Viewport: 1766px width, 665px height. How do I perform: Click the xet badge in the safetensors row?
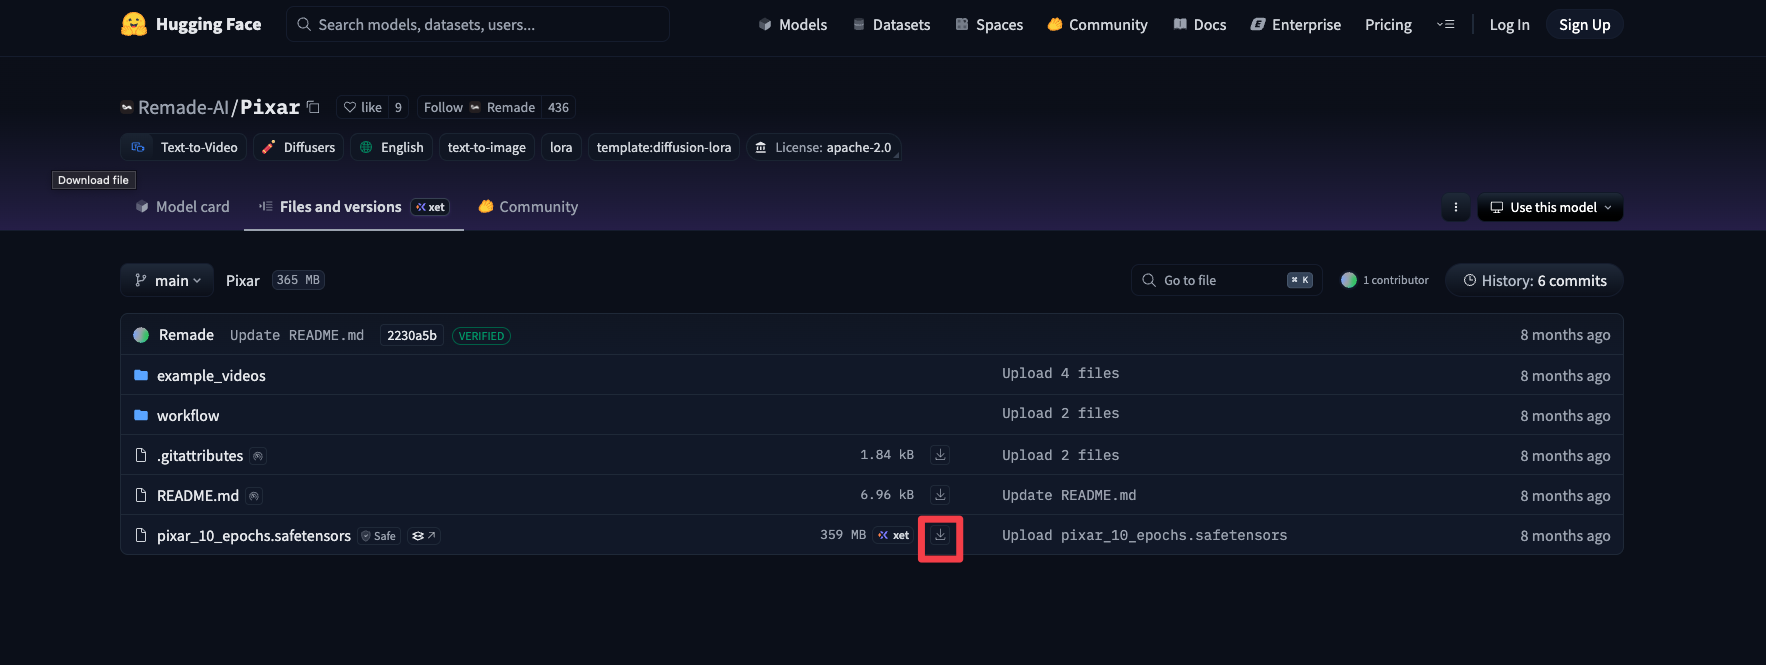tap(893, 535)
